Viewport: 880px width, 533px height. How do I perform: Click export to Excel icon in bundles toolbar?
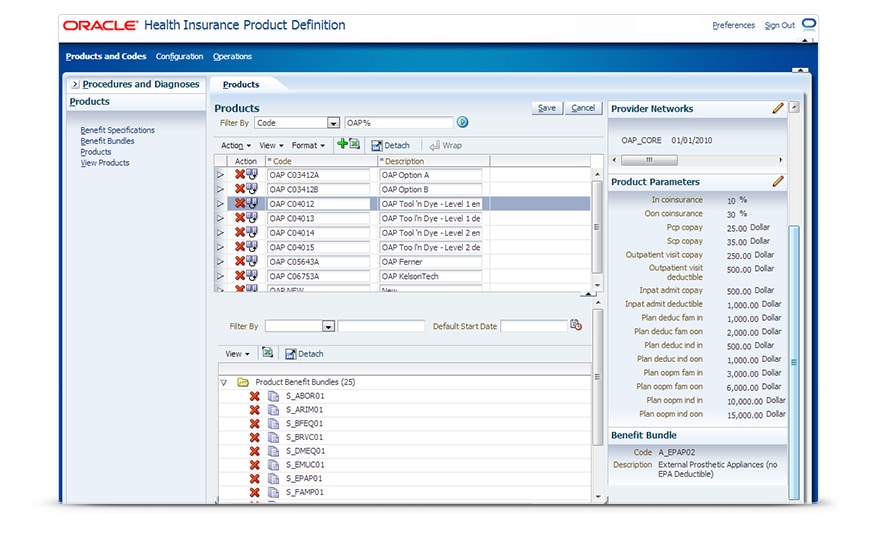[x=267, y=353]
